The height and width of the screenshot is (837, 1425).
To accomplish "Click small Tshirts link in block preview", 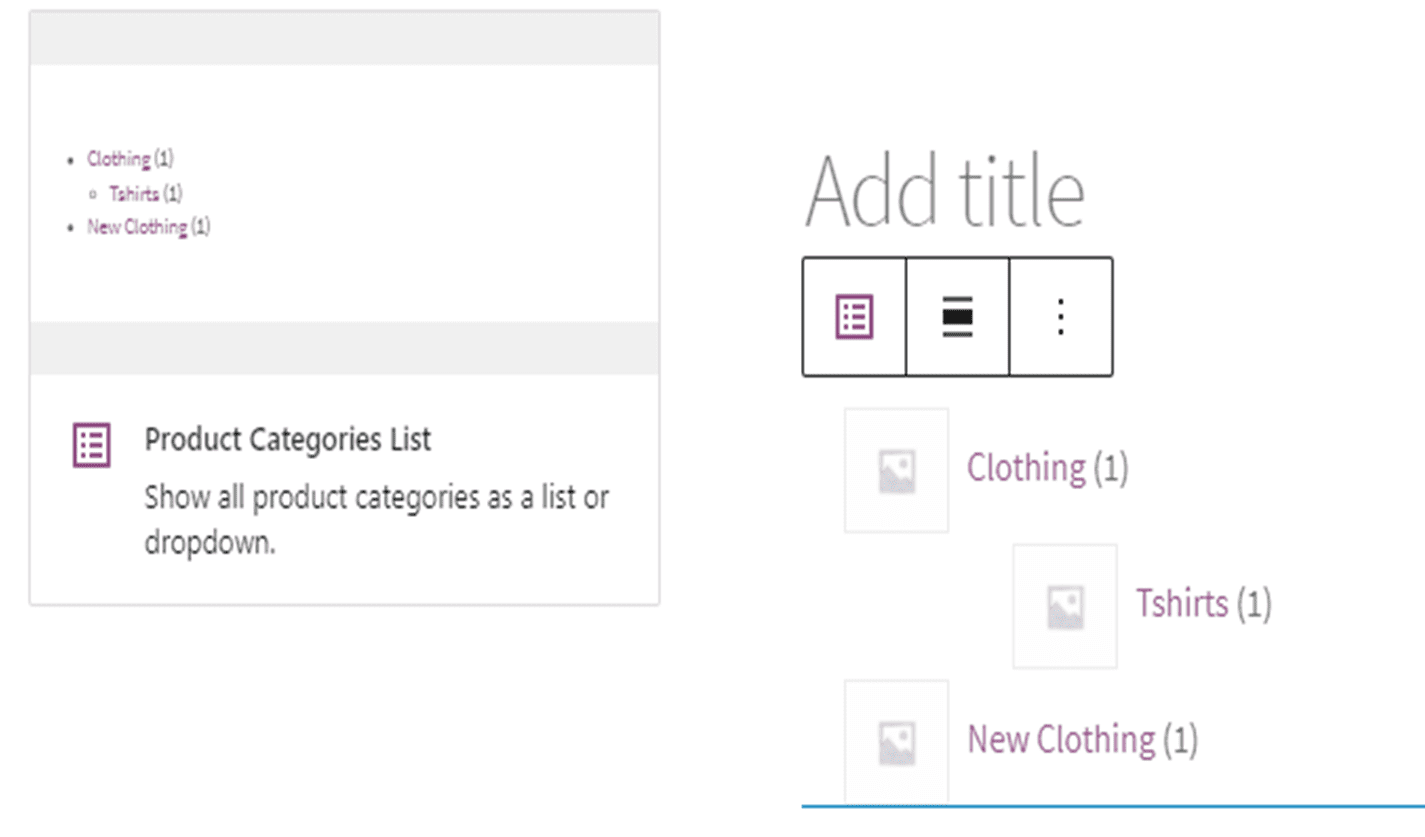I will [134, 193].
